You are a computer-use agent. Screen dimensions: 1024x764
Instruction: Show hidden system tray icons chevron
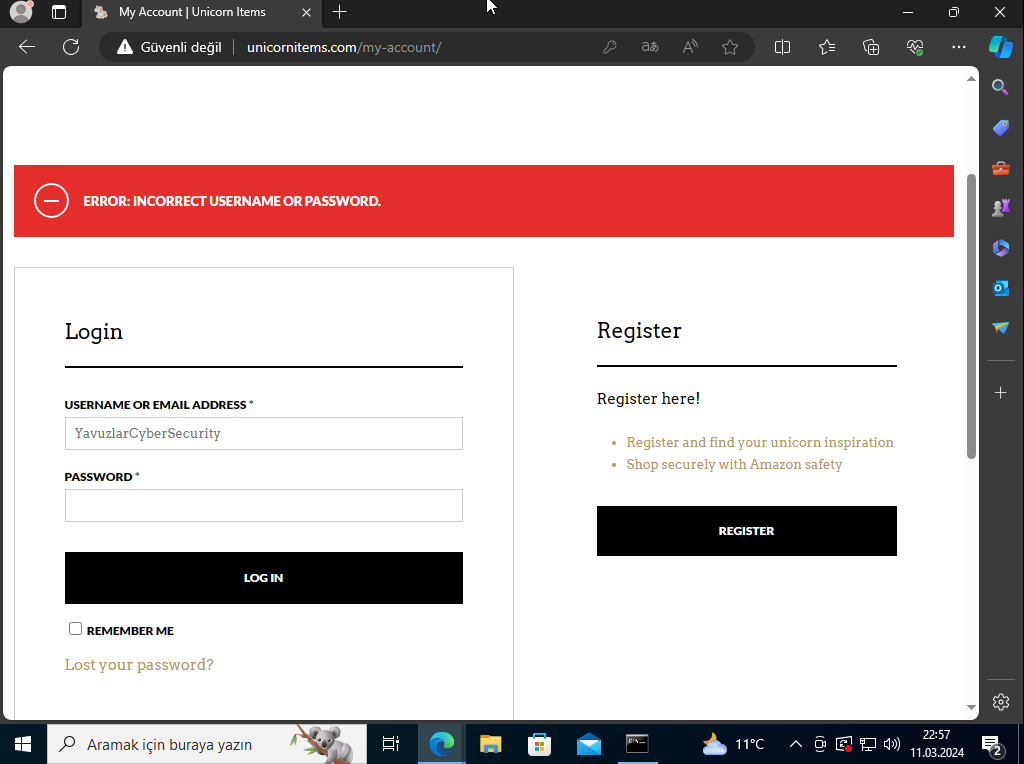(x=796, y=744)
